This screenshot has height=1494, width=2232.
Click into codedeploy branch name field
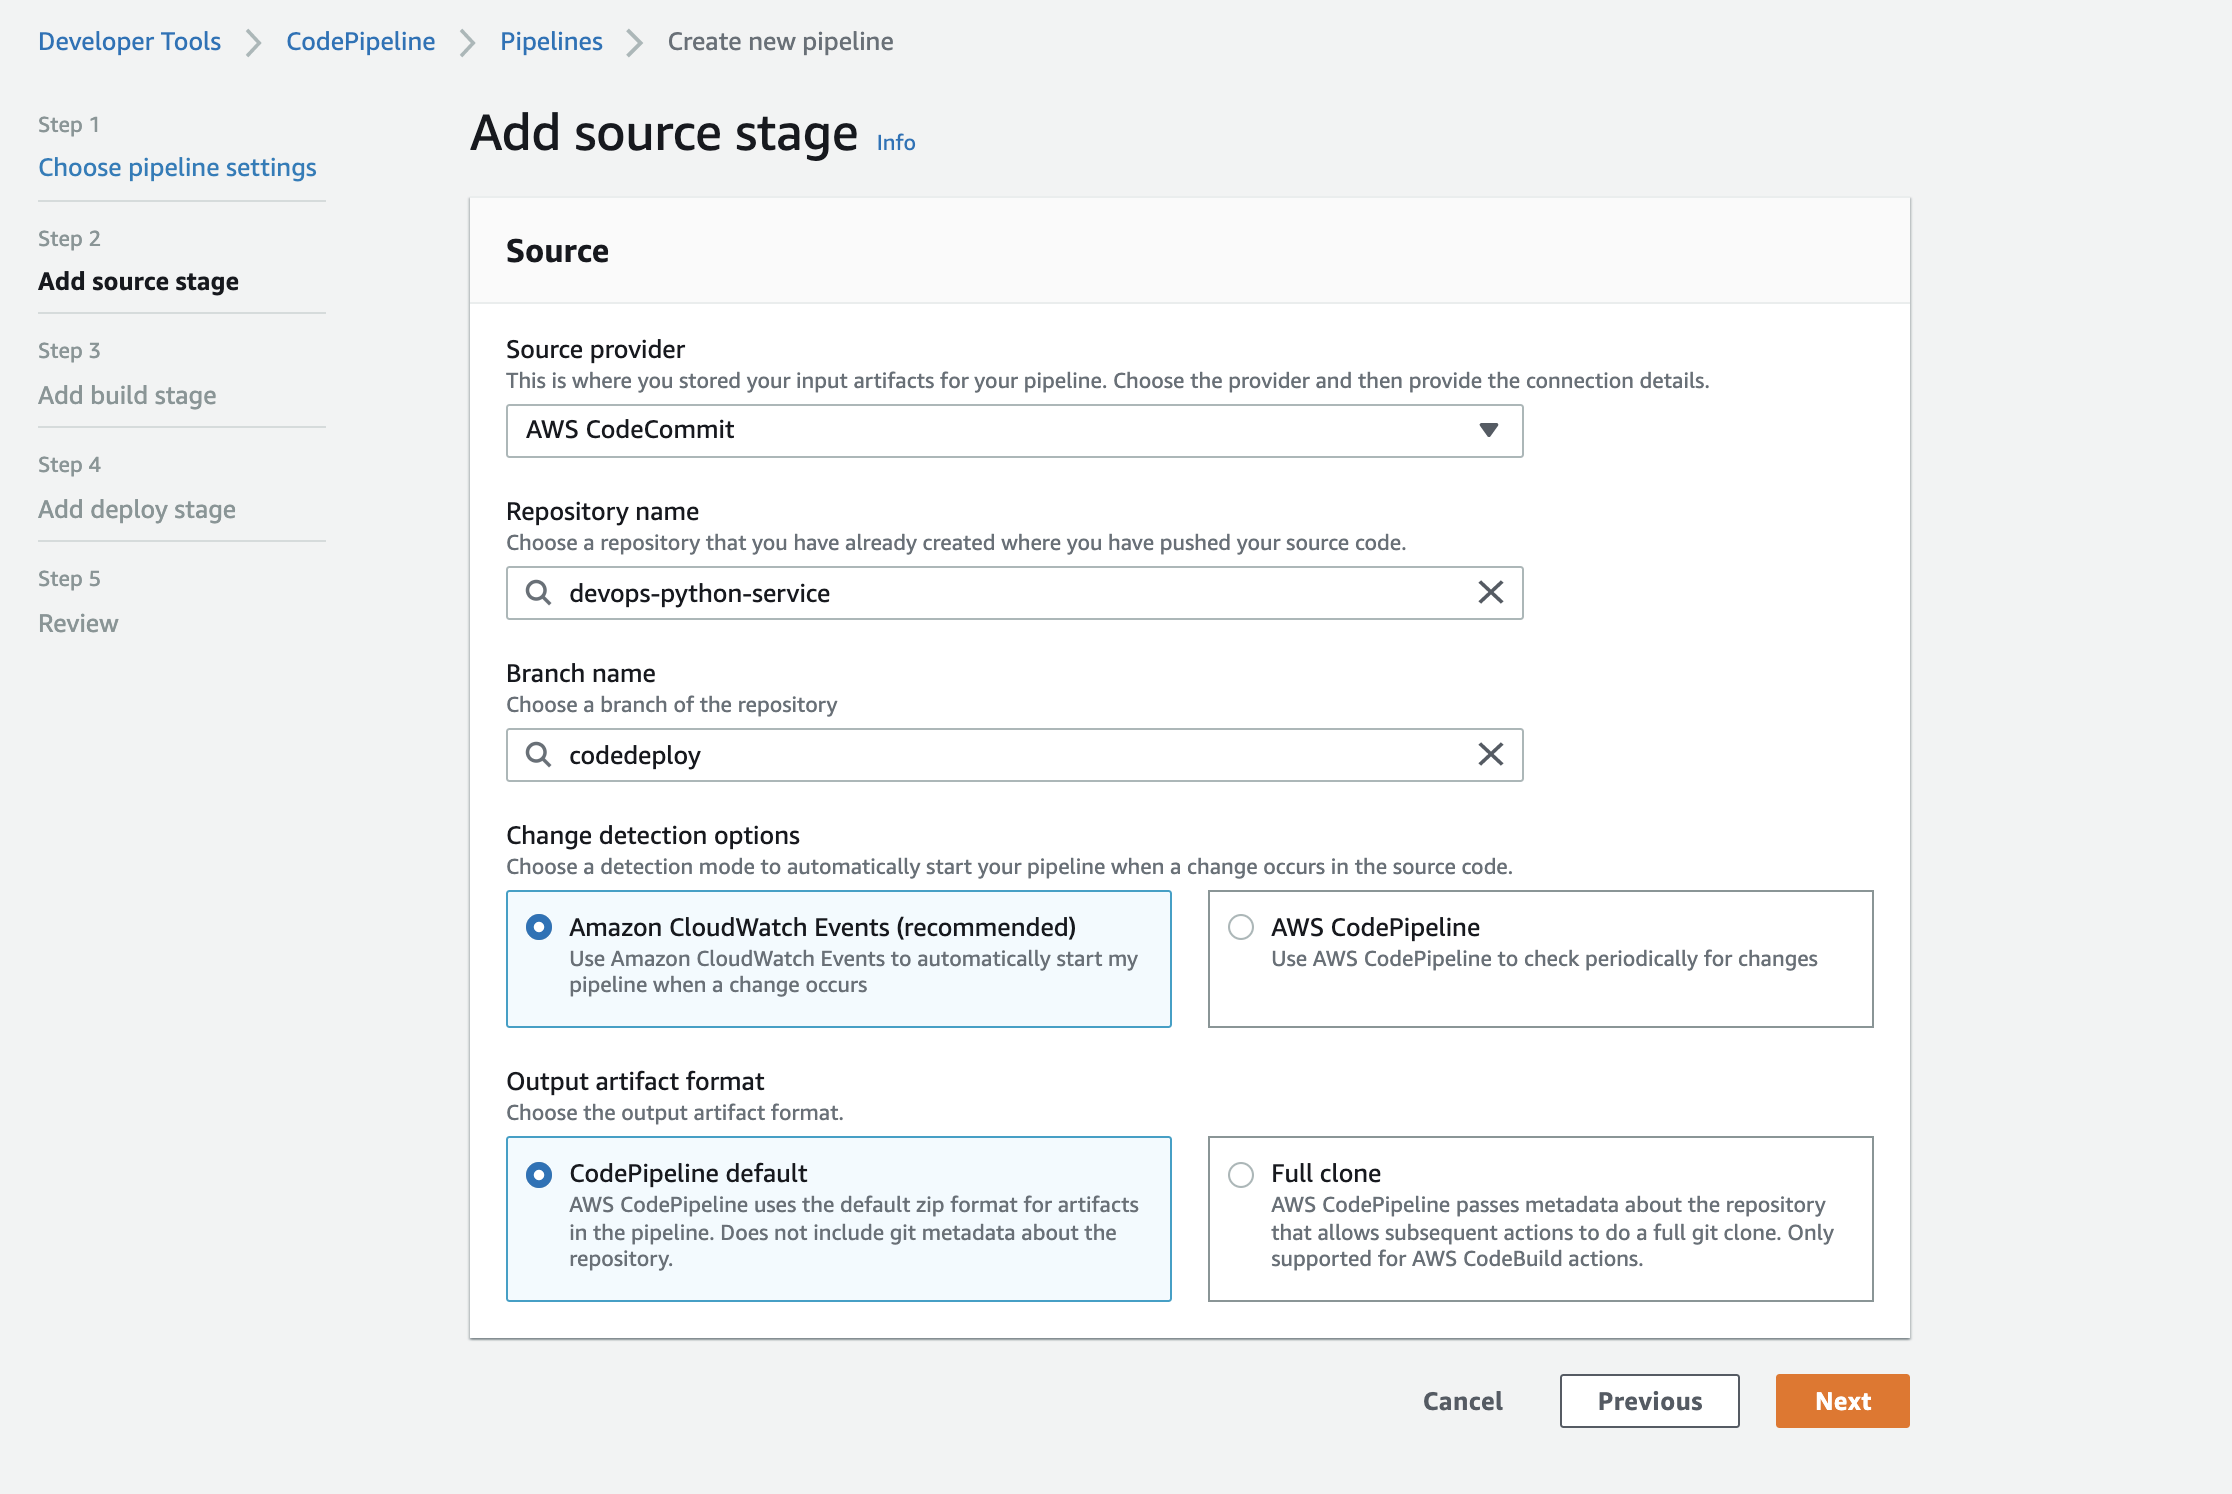(x=1000, y=755)
